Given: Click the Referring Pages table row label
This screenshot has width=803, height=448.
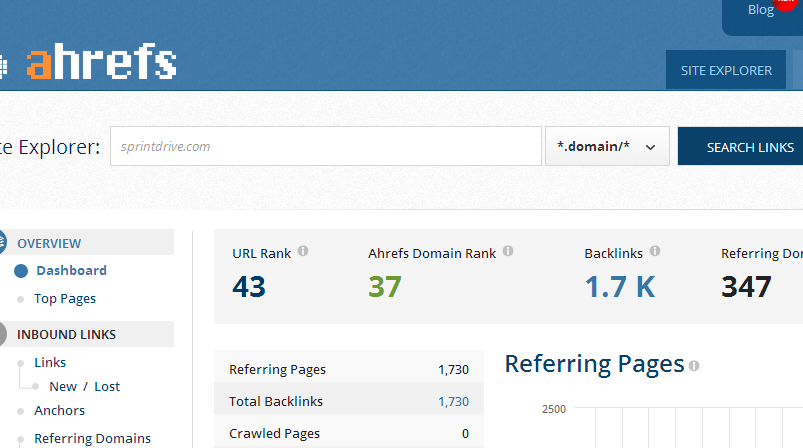Looking at the screenshot, I should tap(277, 370).
